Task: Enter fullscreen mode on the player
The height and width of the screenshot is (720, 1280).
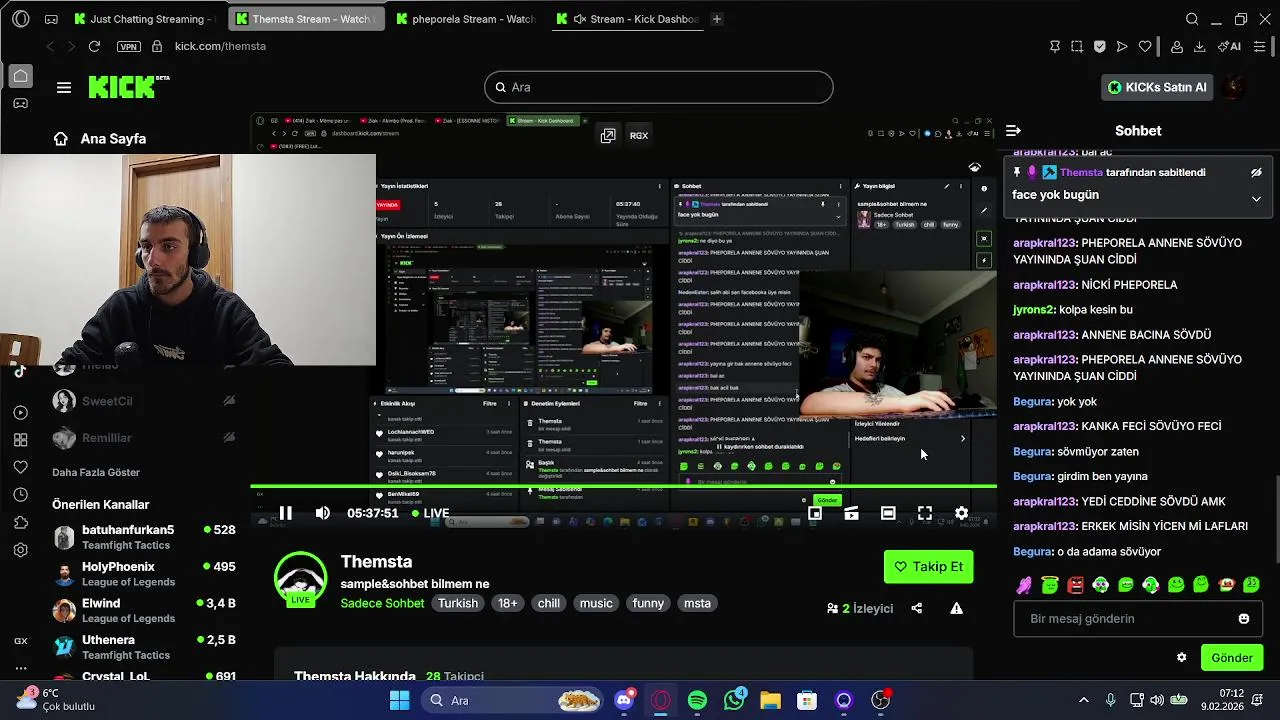Action: [x=925, y=513]
